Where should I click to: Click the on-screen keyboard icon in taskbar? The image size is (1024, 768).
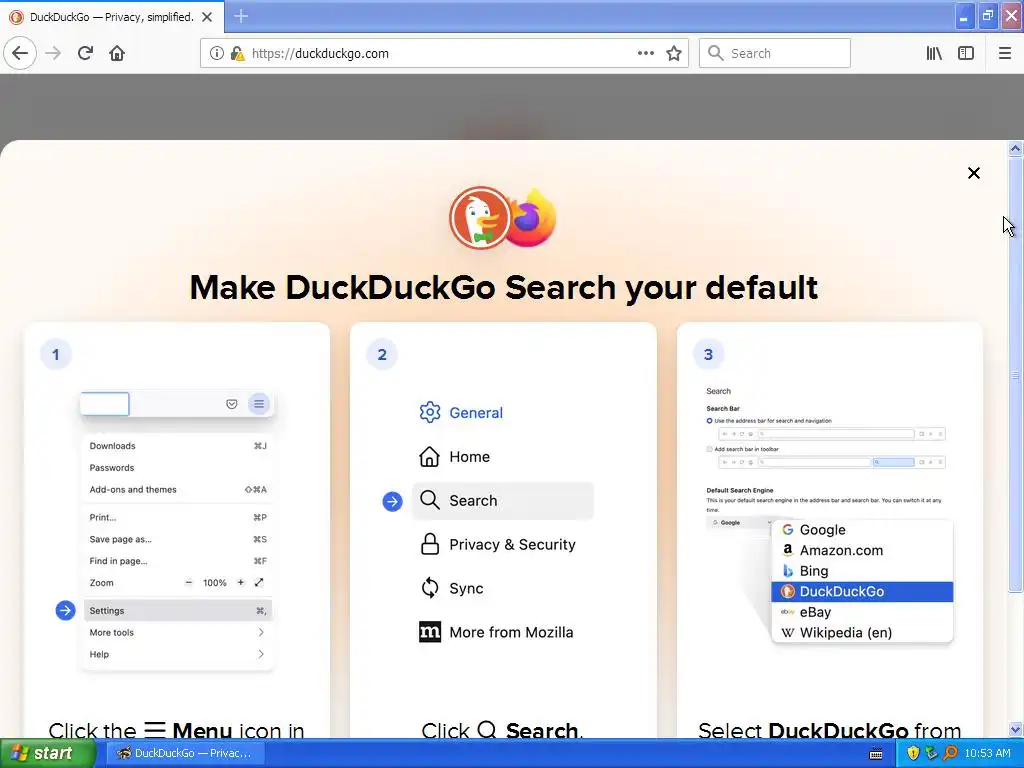point(876,754)
